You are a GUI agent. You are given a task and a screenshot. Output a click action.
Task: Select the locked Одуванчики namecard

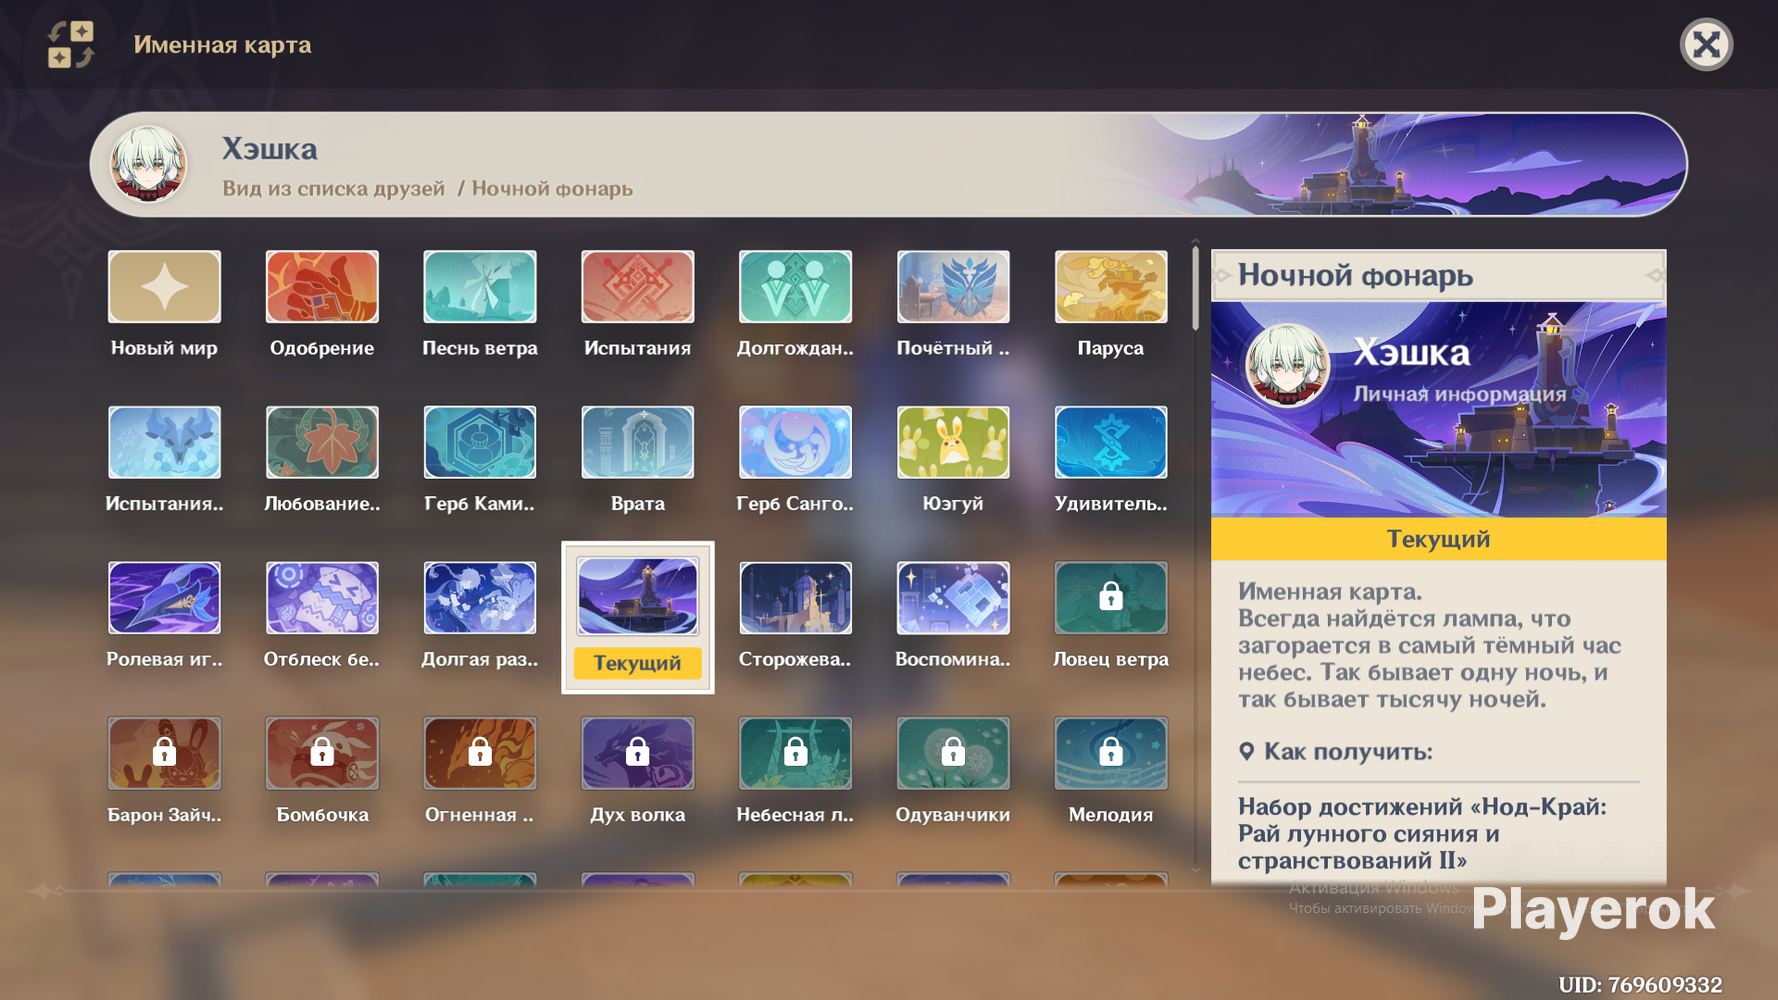click(x=953, y=753)
